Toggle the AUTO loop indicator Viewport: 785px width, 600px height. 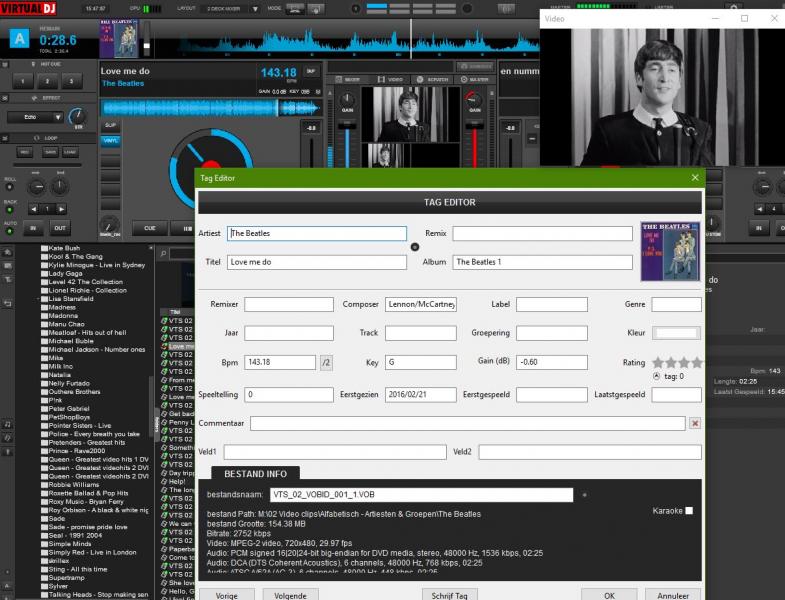pyautogui.click(x=9, y=231)
